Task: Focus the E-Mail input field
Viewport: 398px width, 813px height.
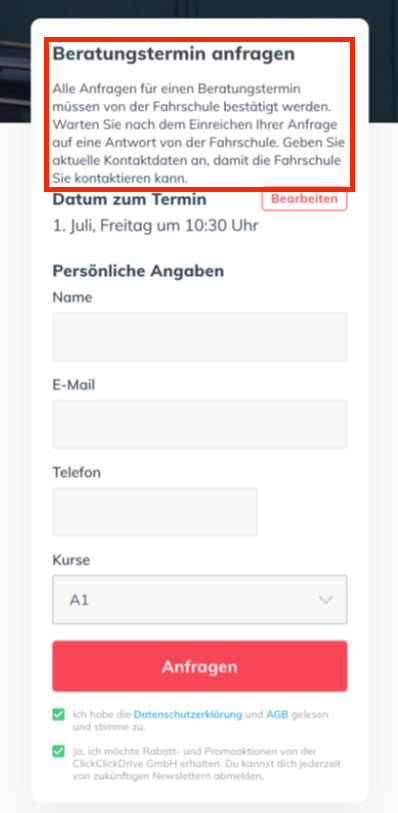Action: click(200, 424)
